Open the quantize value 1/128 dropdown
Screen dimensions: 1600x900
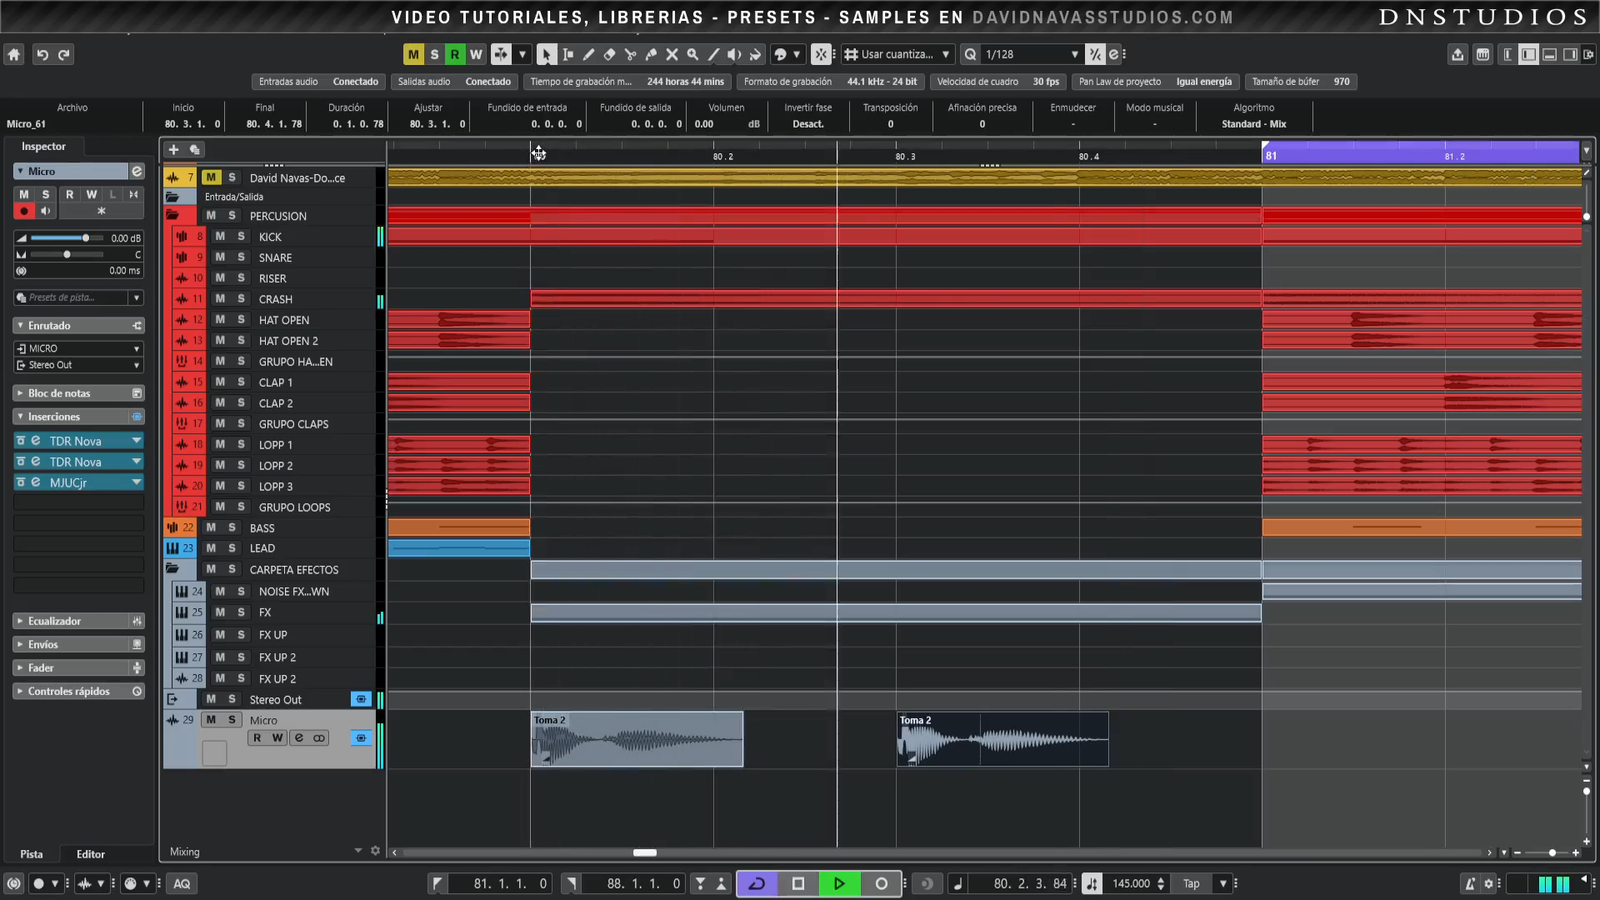click(1074, 55)
